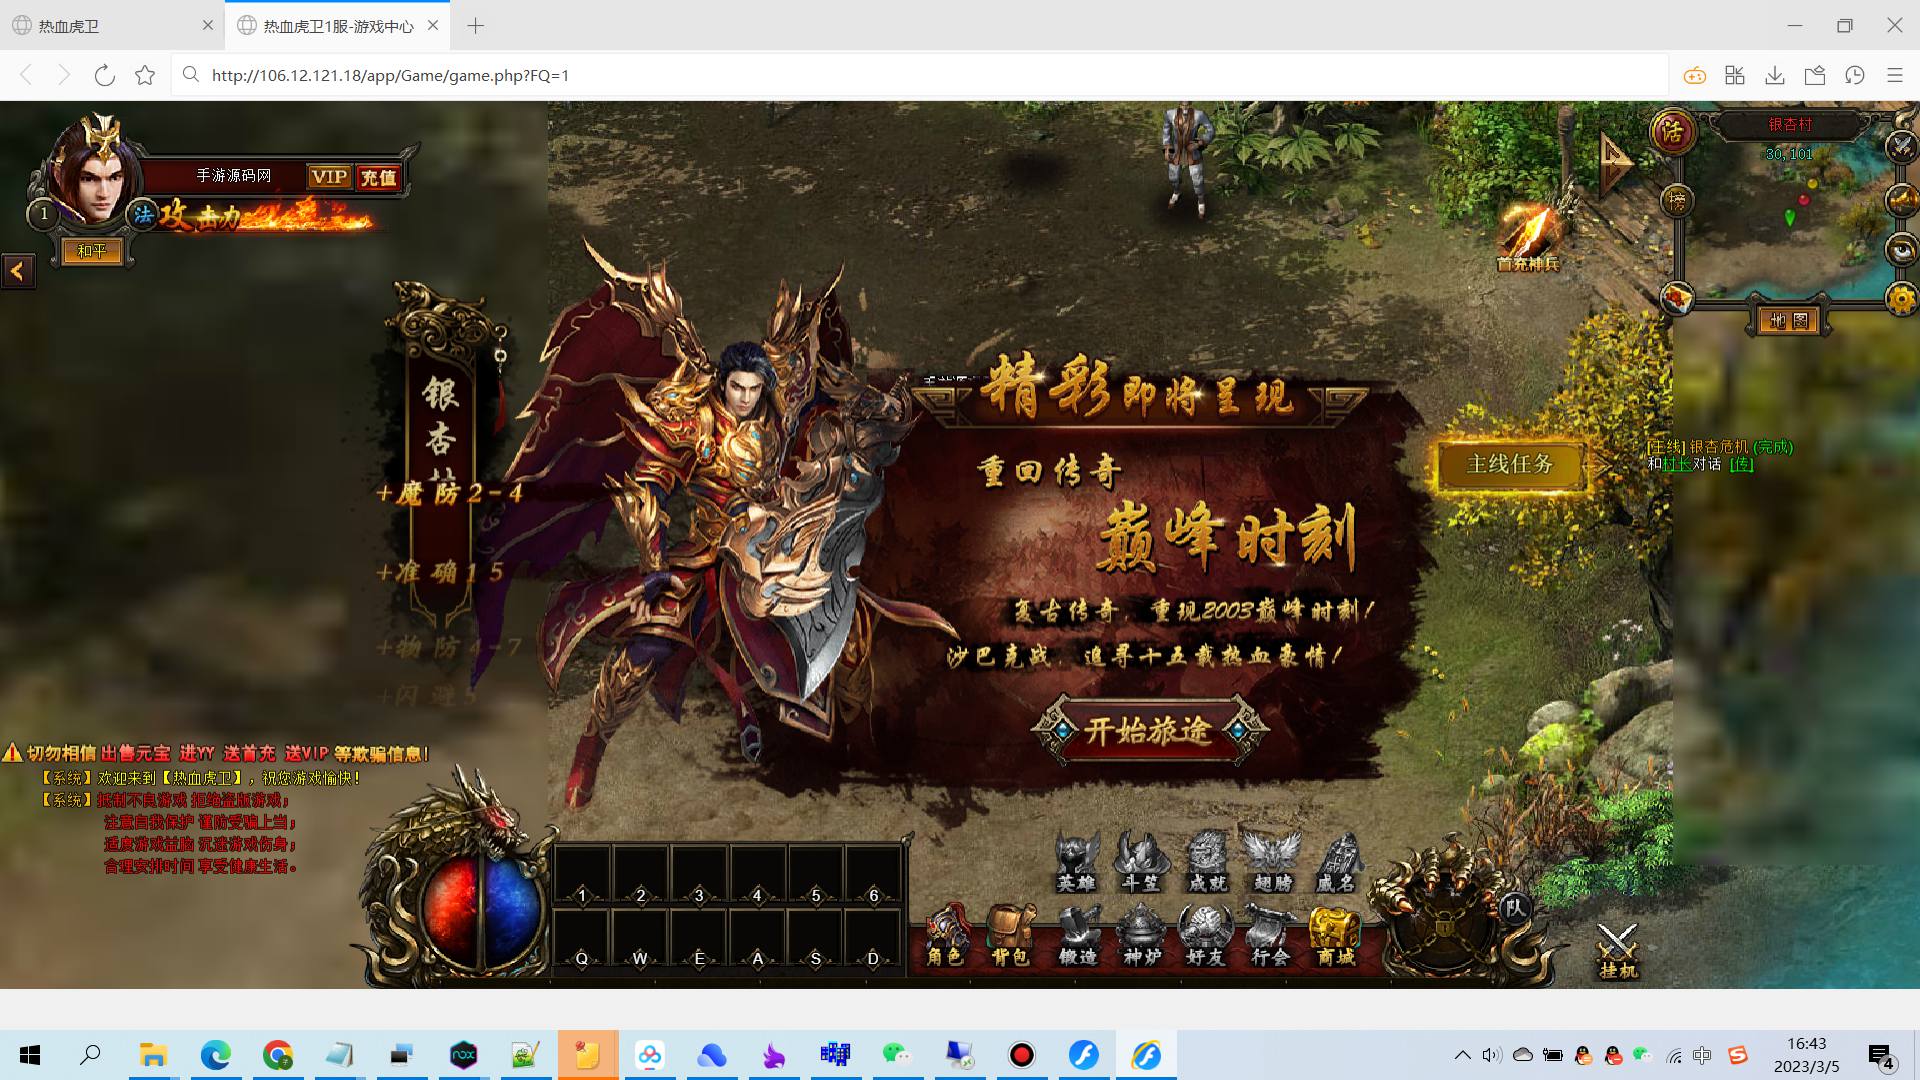Viewport: 1920px width, 1080px height.
Task: Click the red-blue HP/MP orb
Action: tap(483, 910)
